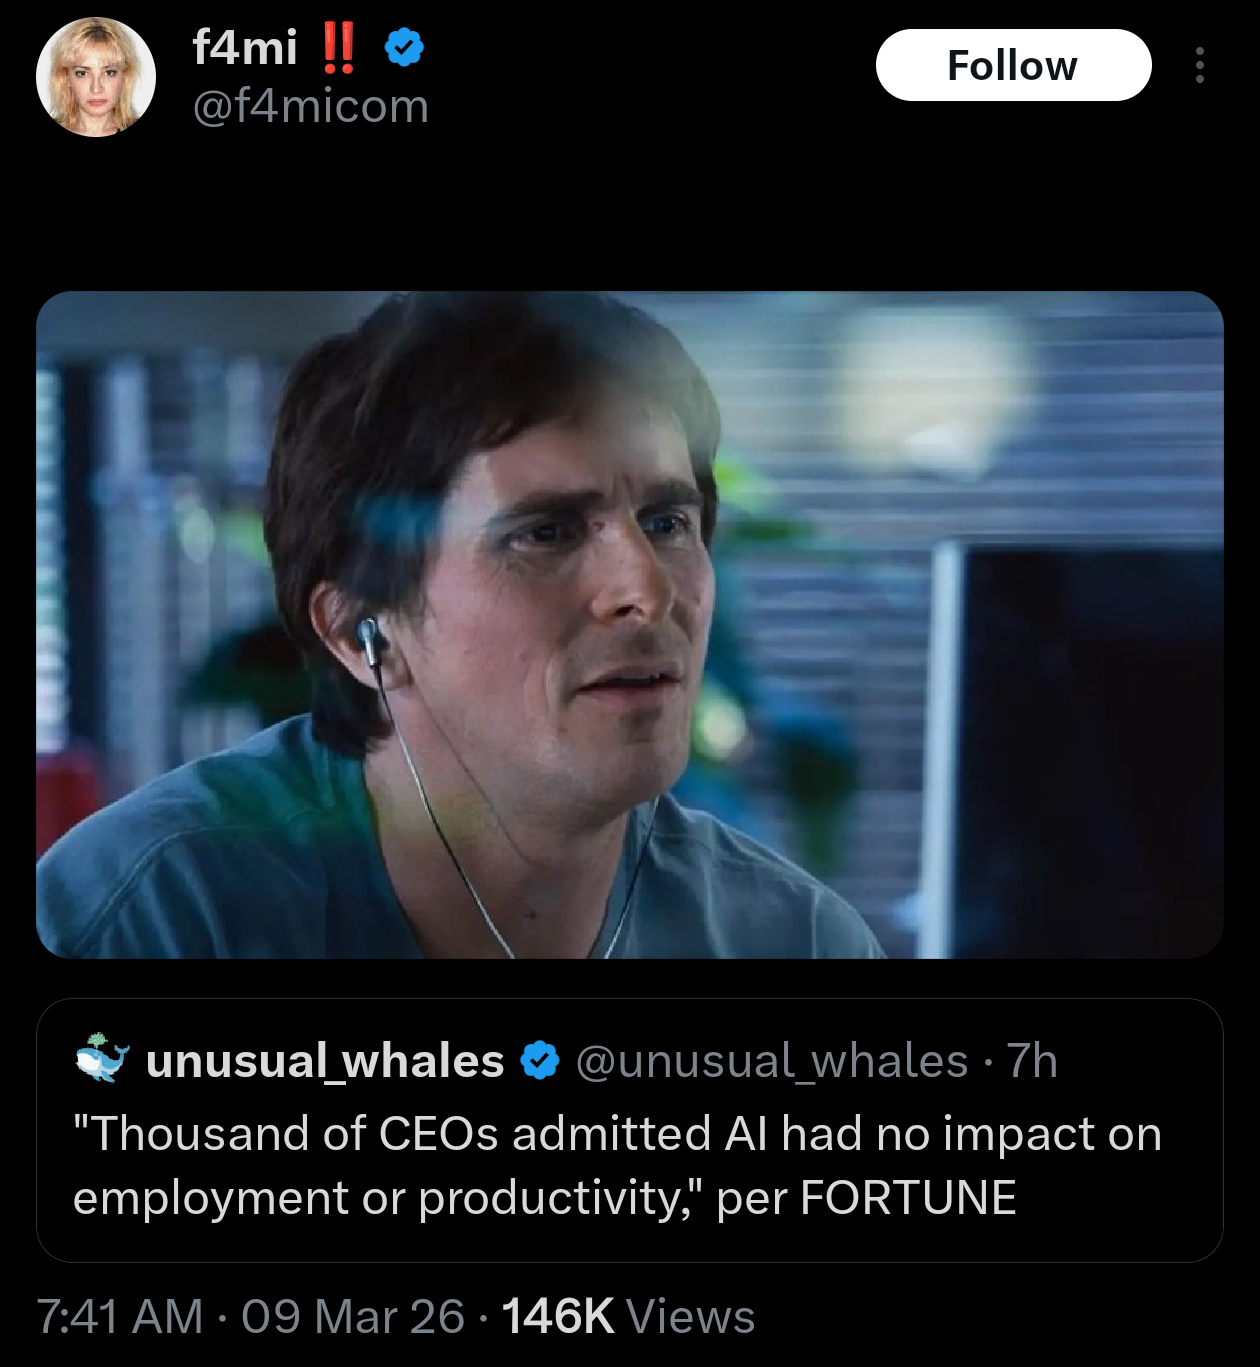
Task: Open the three-dot options menu
Action: 1199,66
